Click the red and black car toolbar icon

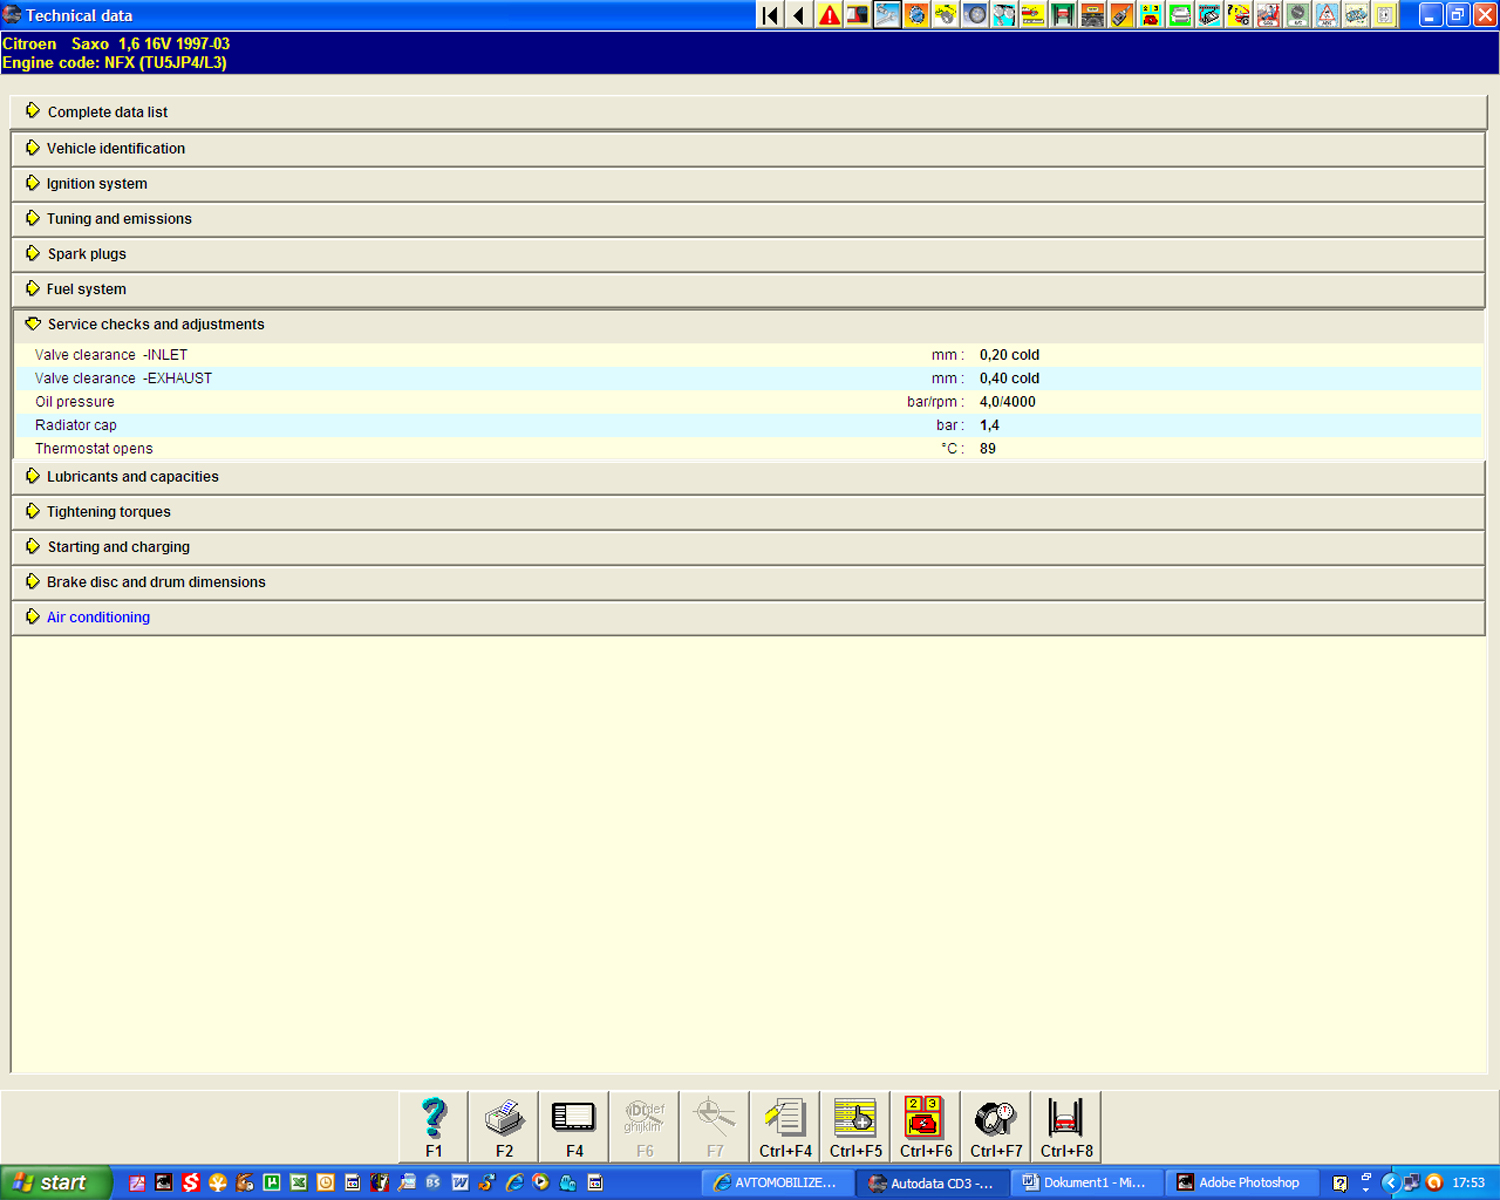point(858,15)
